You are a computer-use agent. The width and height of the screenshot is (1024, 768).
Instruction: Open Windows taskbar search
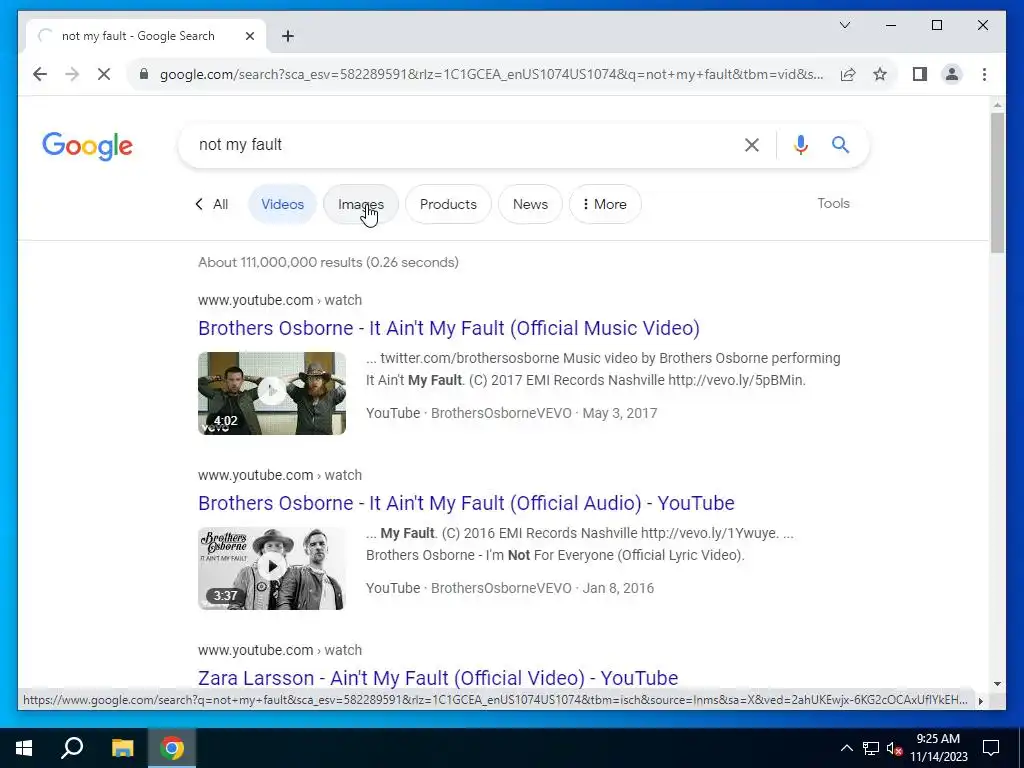(72, 748)
